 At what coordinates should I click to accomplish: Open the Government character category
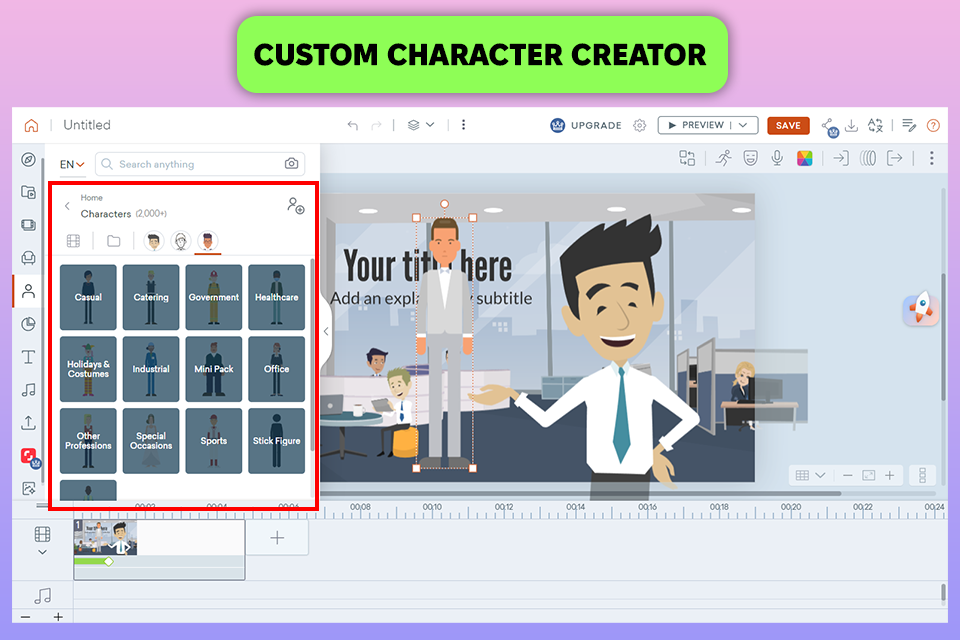(214, 297)
